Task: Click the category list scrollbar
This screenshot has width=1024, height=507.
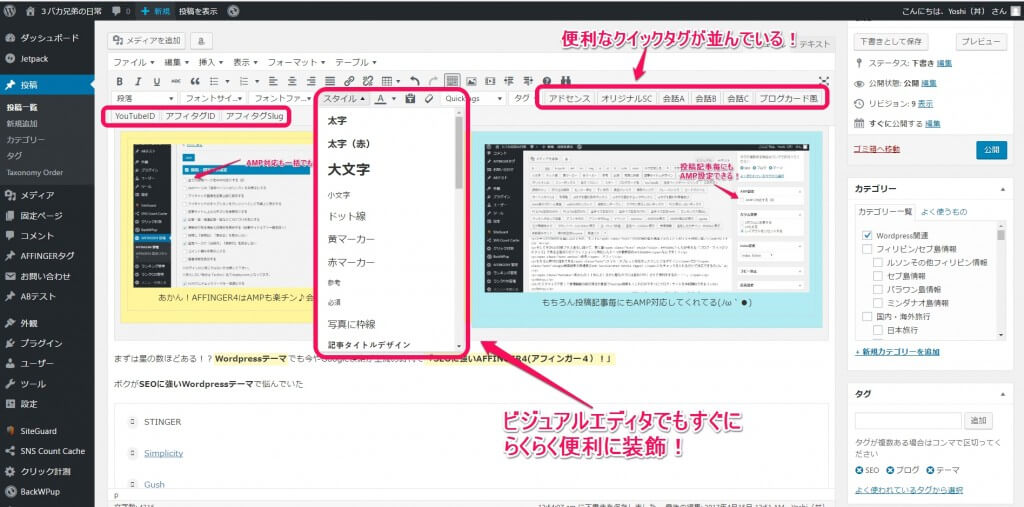Action: [1000, 235]
